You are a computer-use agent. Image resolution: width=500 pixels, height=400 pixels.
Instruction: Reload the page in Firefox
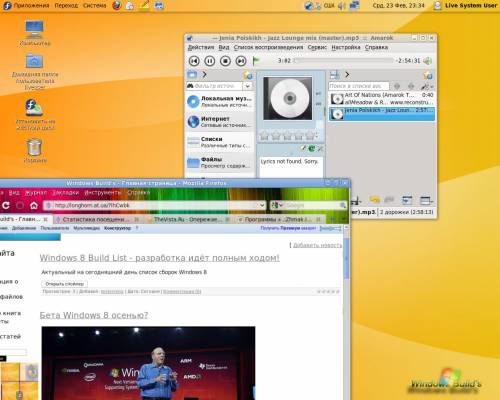click(5, 205)
